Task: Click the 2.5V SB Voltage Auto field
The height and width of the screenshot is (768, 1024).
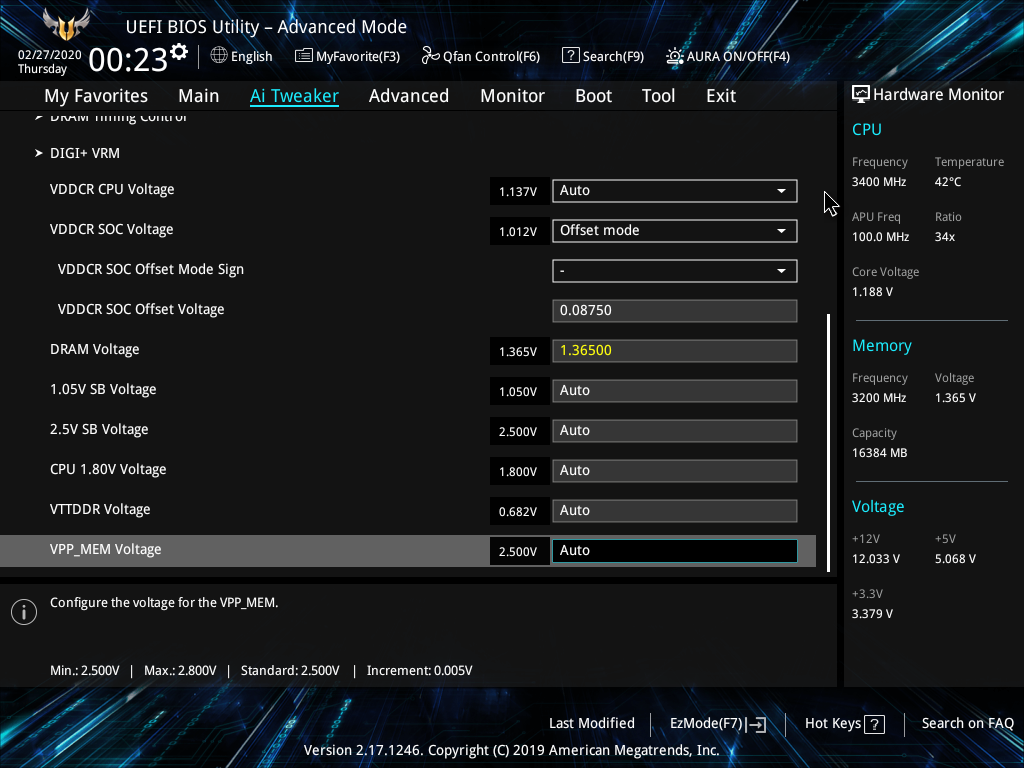Action: click(x=675, y=431)
